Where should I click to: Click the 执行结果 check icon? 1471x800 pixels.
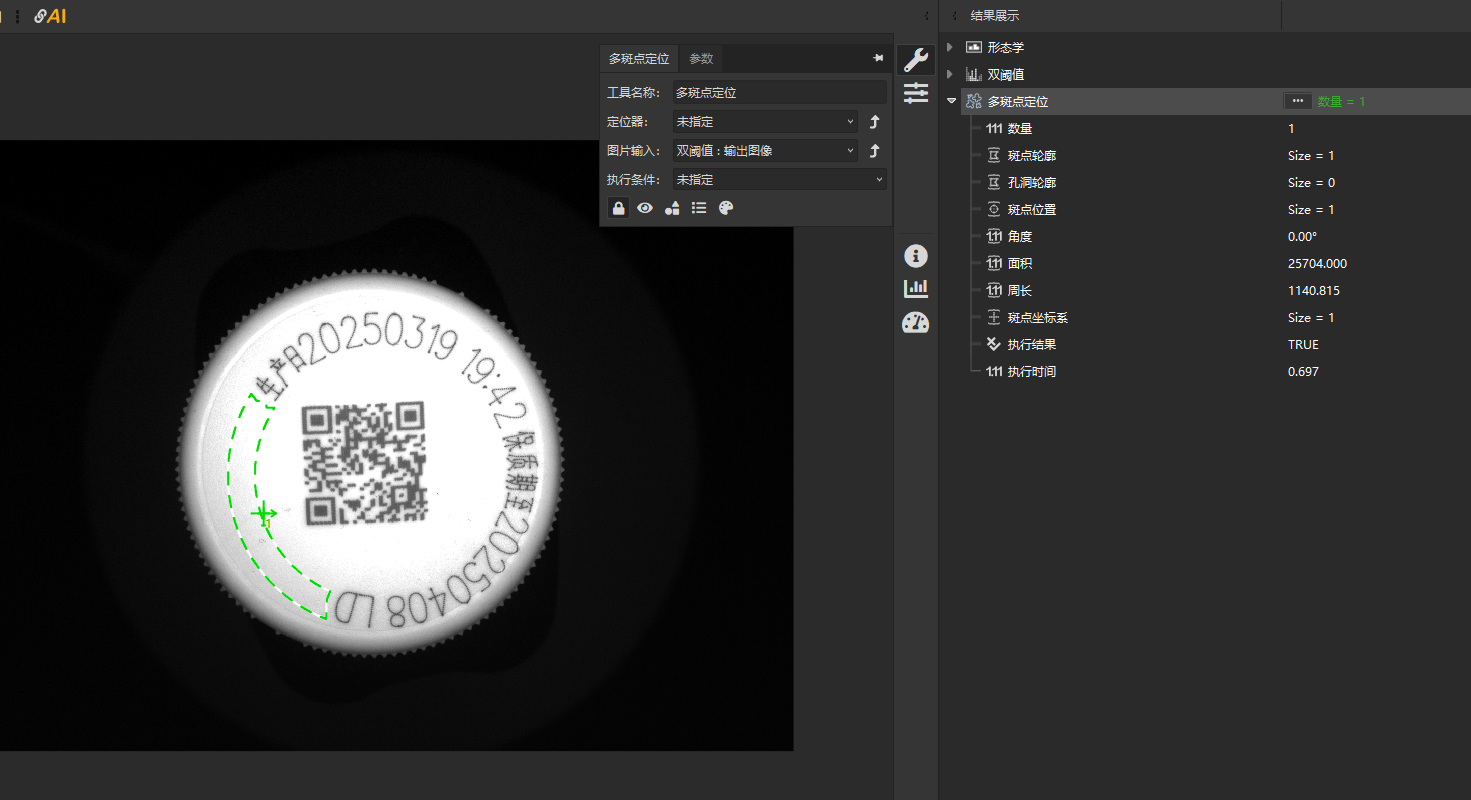994,344
